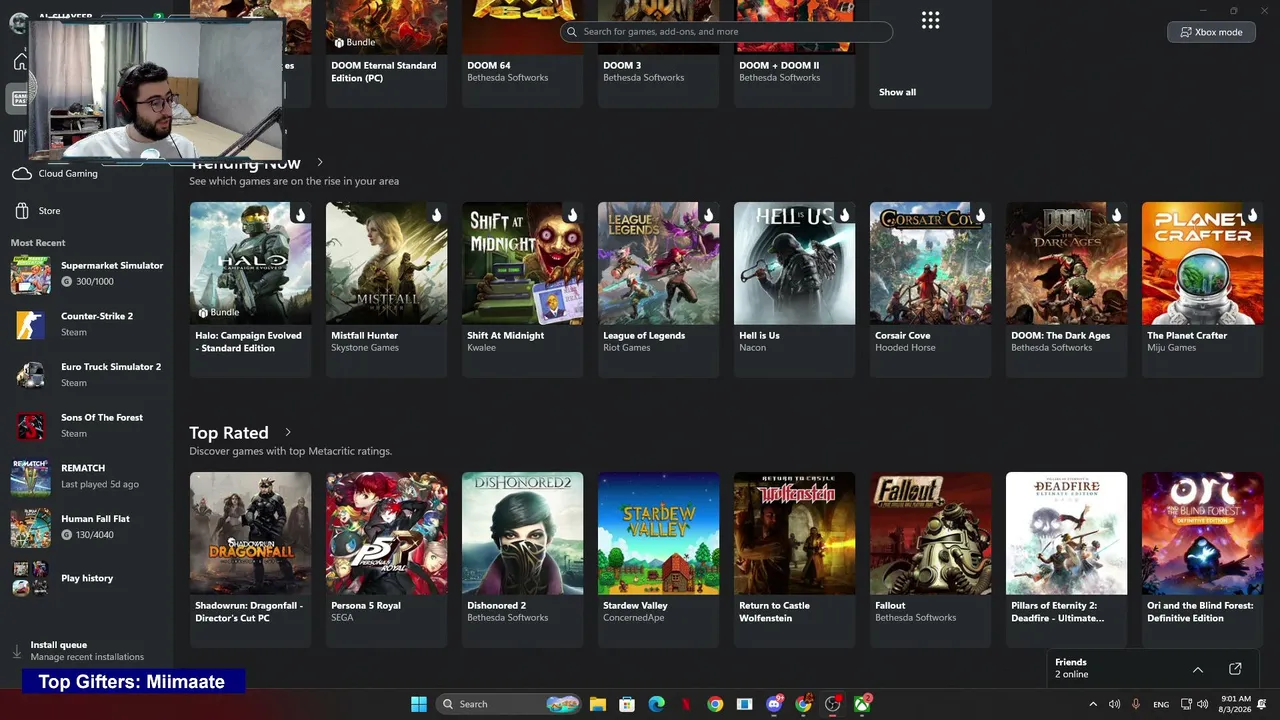Open the Home icon in the sidebar
1280x720 pixels.
(x=19, y=62)
